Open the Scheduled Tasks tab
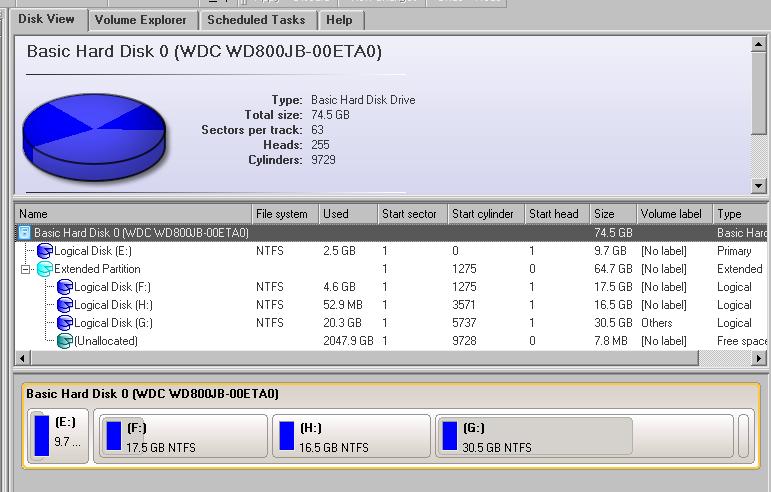771x492 pixels. (257, 19)
